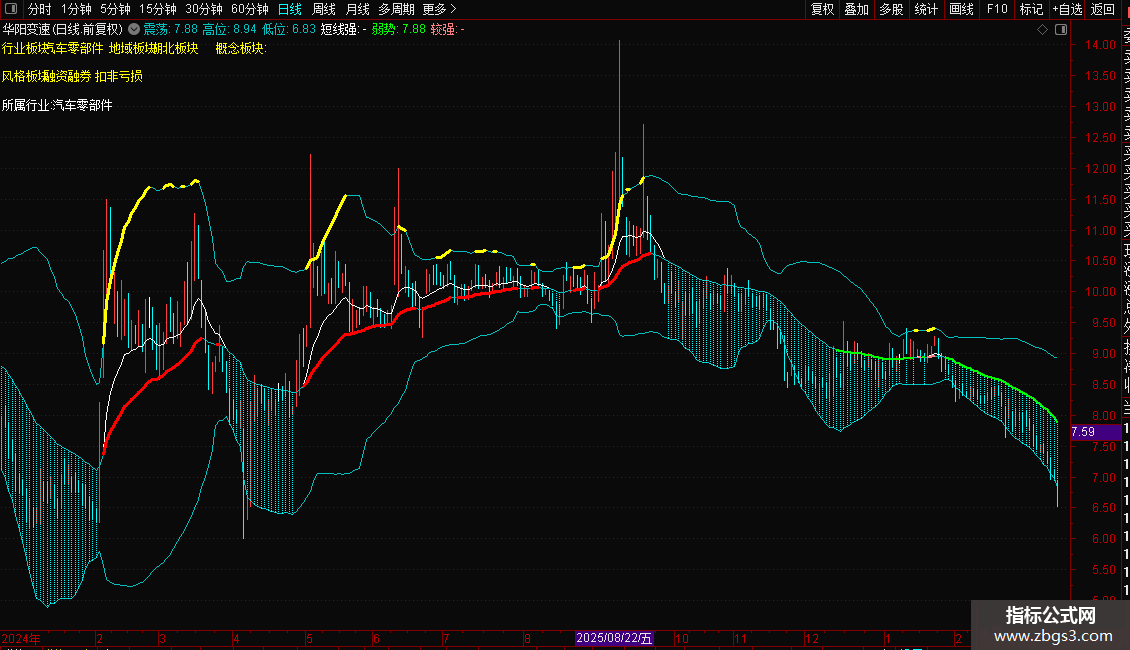Image resolution: width=1130 pixels, height=650 pixels.
Task: Click the 震荡: 7.88 indicator value
Action: 170,29
